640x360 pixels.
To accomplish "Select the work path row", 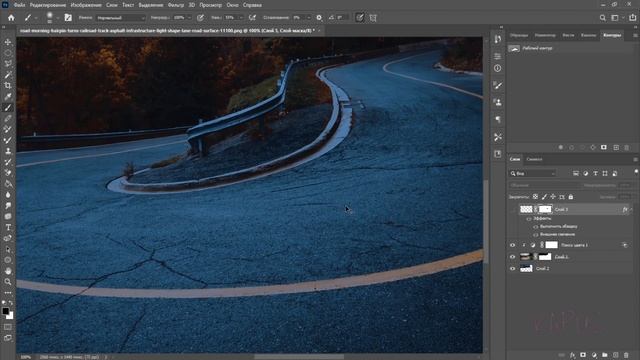I will pyautogui.click(x=570, y=48).
